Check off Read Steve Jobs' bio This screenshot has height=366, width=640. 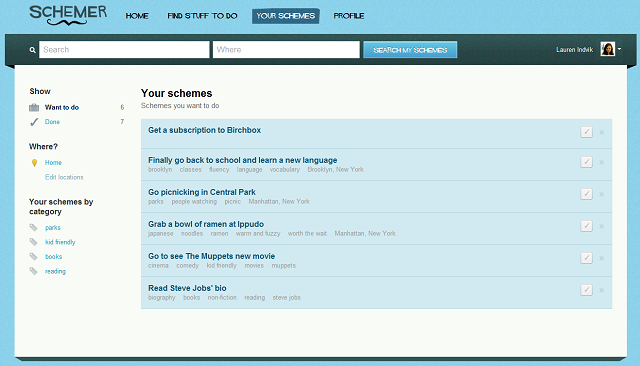pyautogui.click(x=587, y=290)
